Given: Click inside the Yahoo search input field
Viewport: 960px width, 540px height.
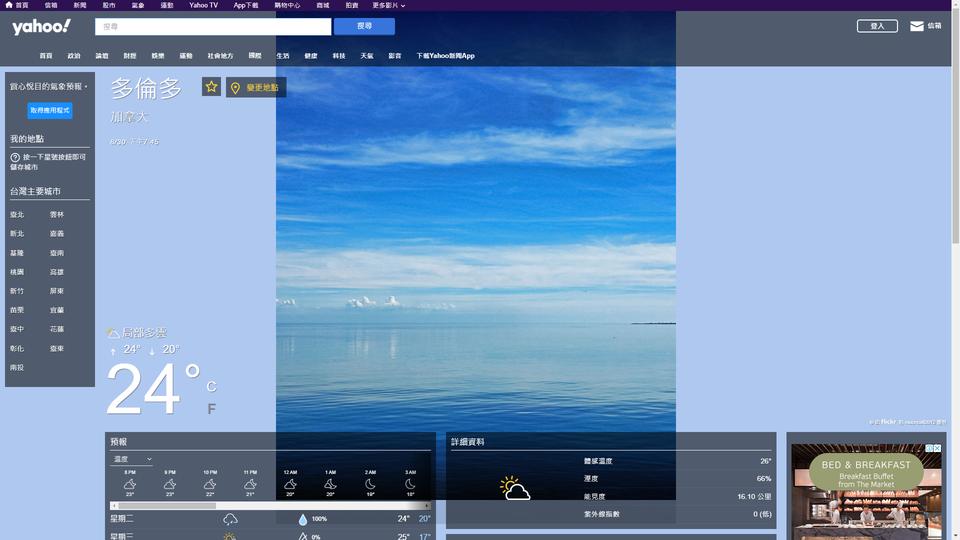Looking at the screenshot, I should pyautogui.click(x=213, y=26).
